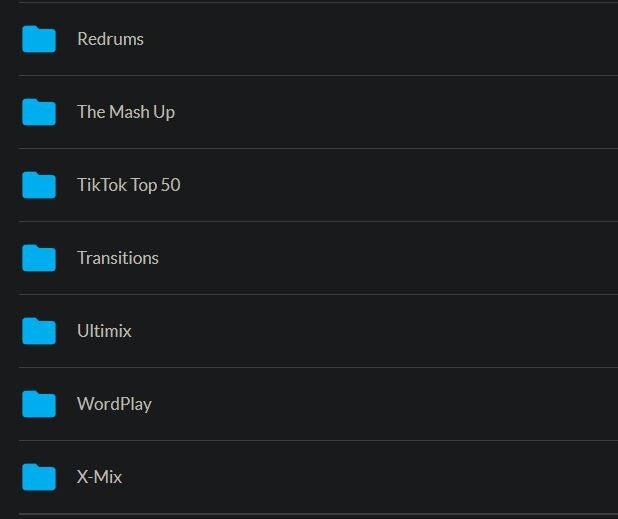Screen dimensions: 618x519
Task: Click the X-Mix folder name text
Action: 99,477
